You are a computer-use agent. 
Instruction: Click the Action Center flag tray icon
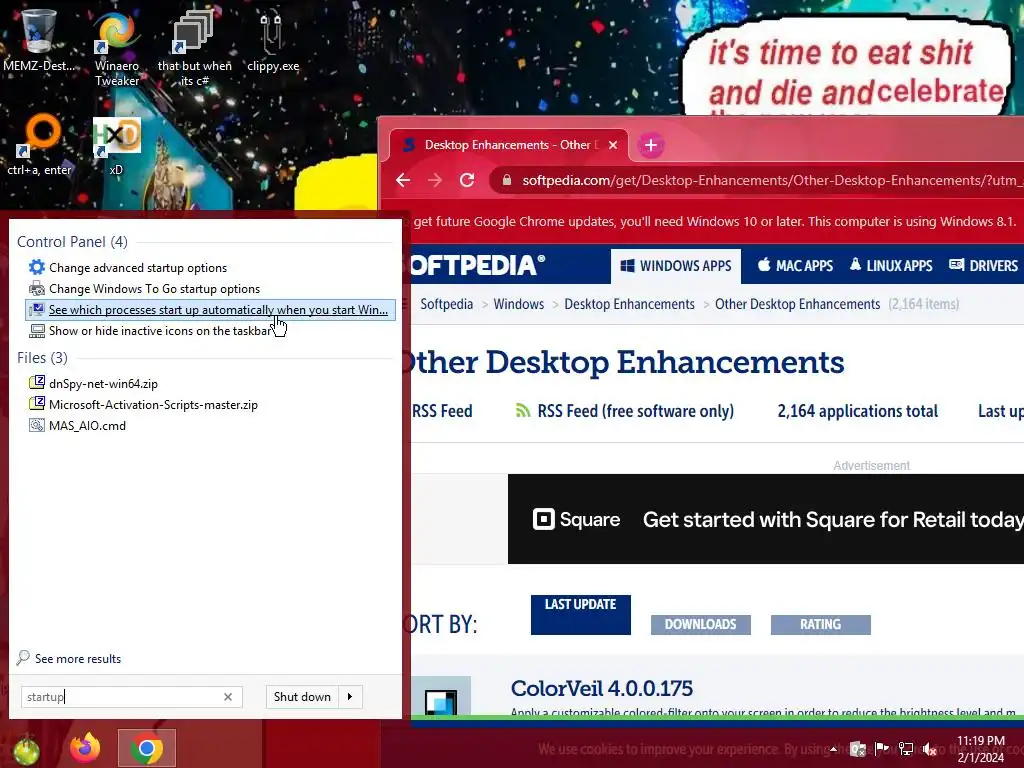pos(882,748)
